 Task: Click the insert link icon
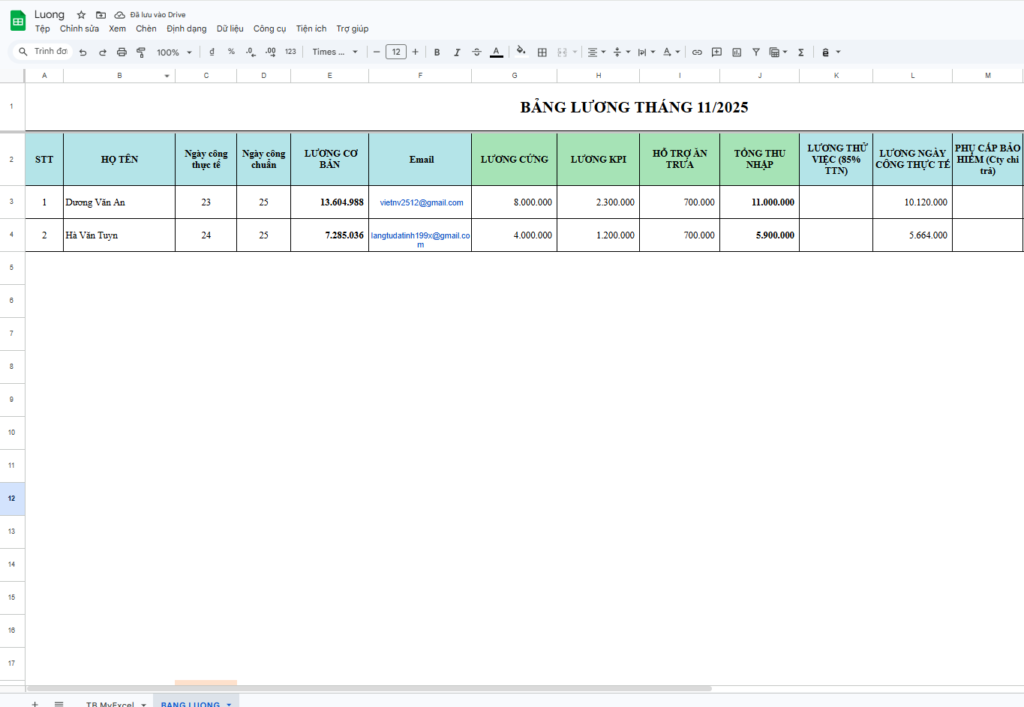tap(697, 52)
